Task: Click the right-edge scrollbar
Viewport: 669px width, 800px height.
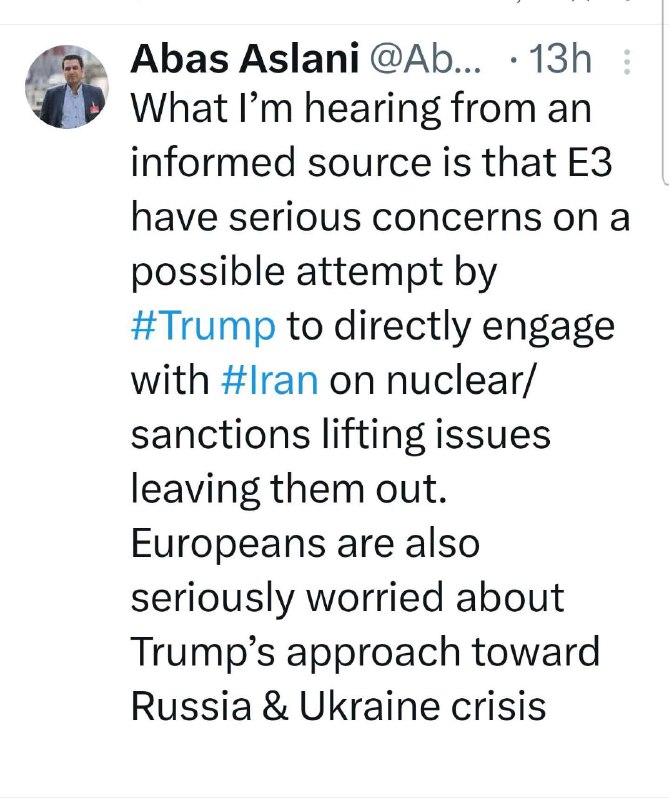Action: [x=665, y=92]
